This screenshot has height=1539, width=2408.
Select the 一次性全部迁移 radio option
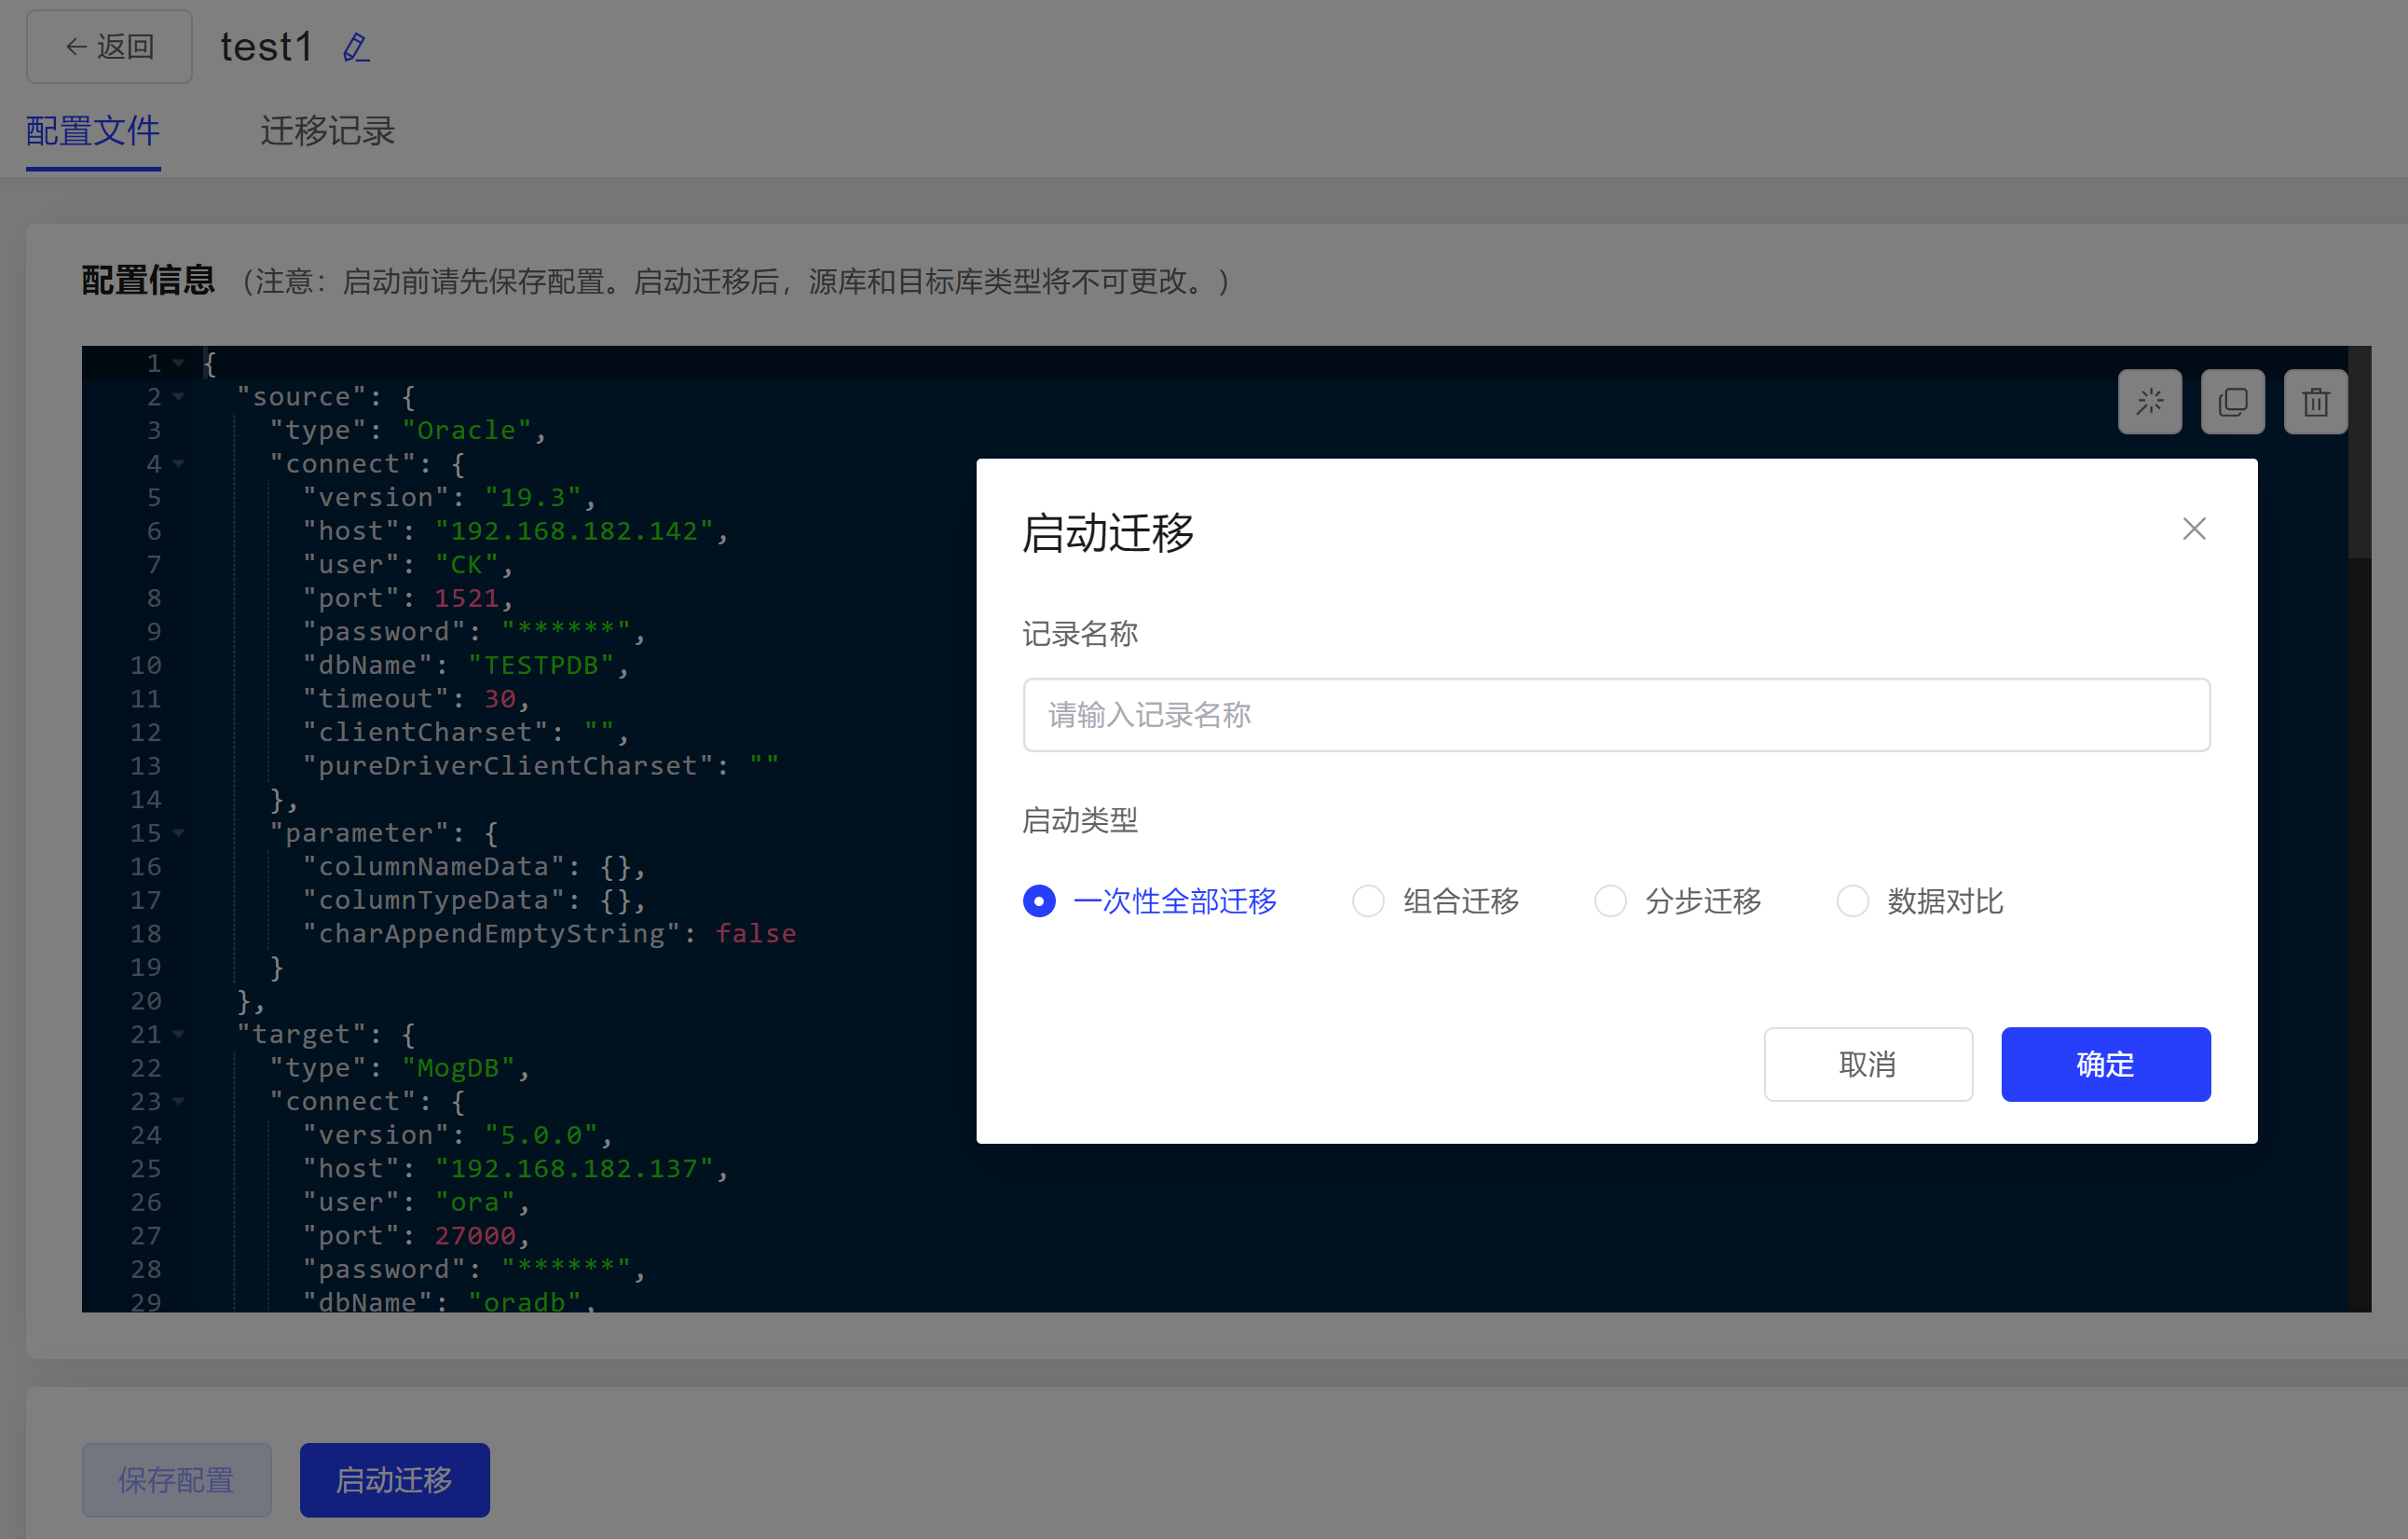point(1039,900)
